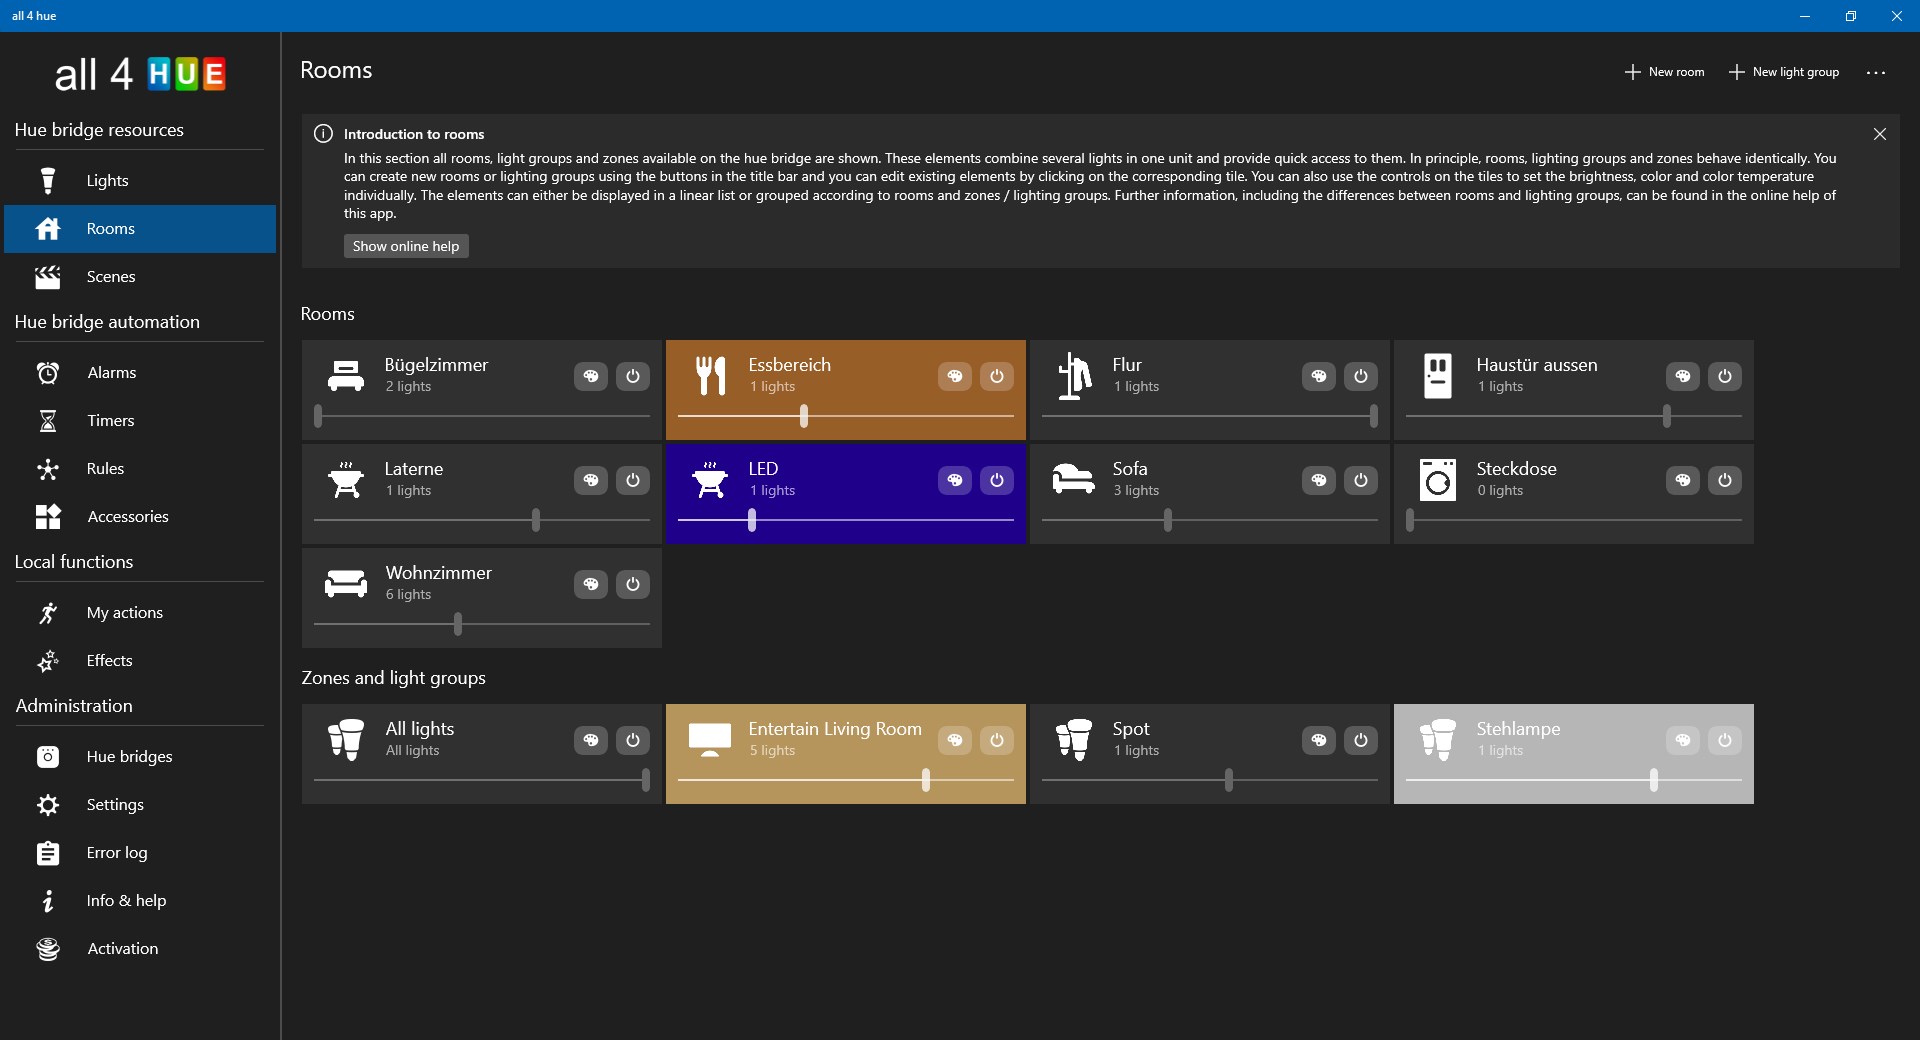
Task: Adjust the brightness slider for Entertain Living Room
Action: [x=925, y=781]
